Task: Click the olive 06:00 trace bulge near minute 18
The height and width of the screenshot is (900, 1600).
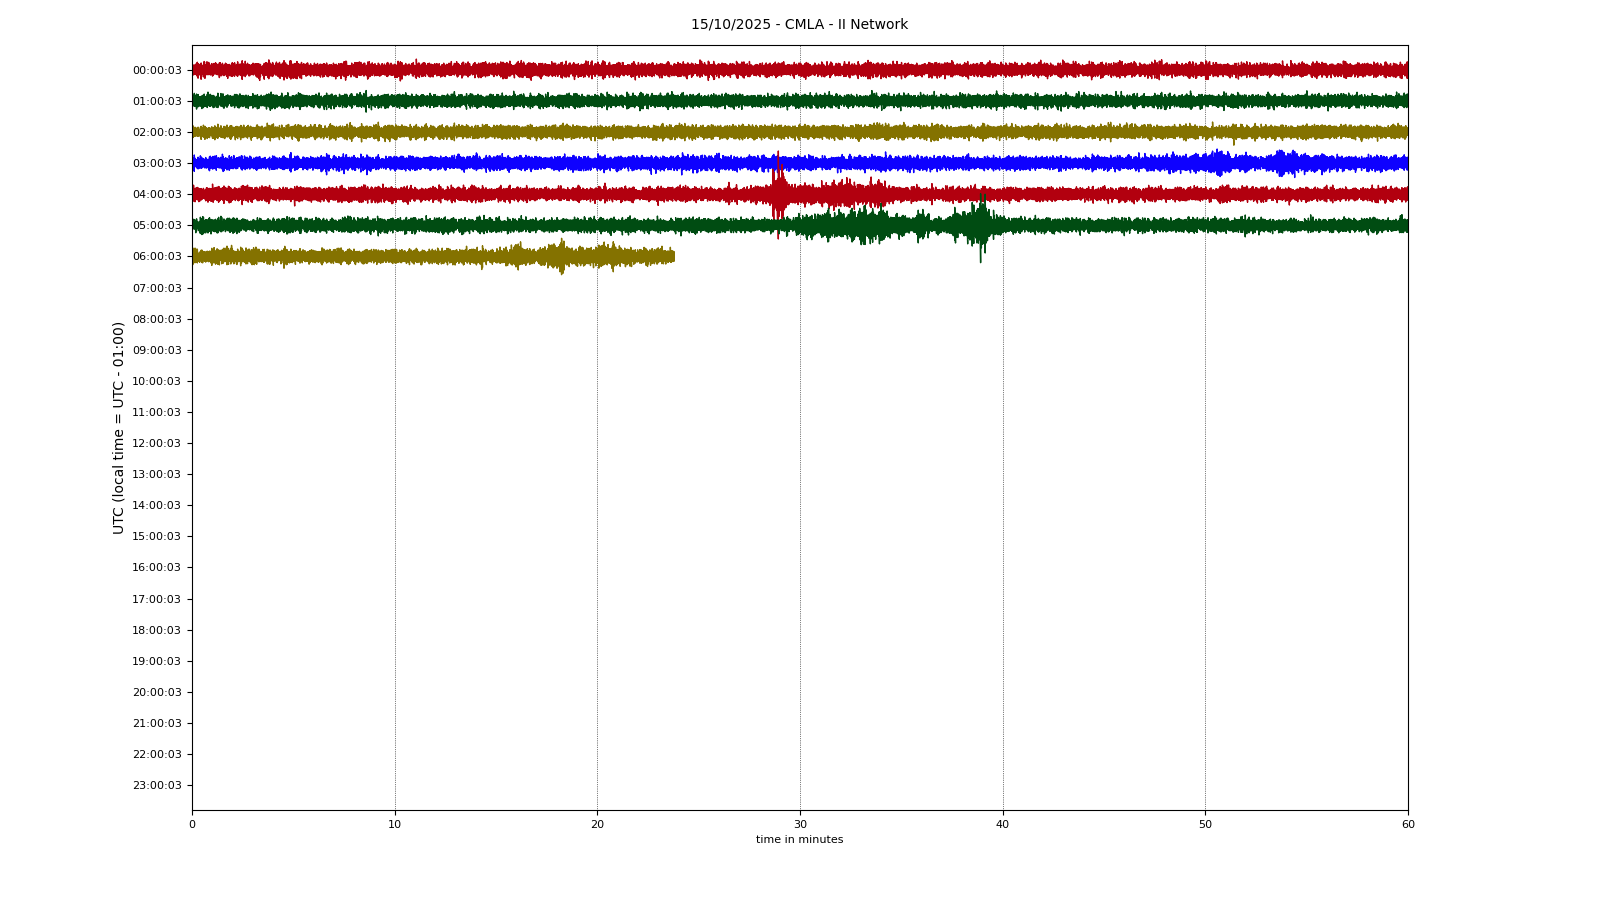Action: point(560,257)
